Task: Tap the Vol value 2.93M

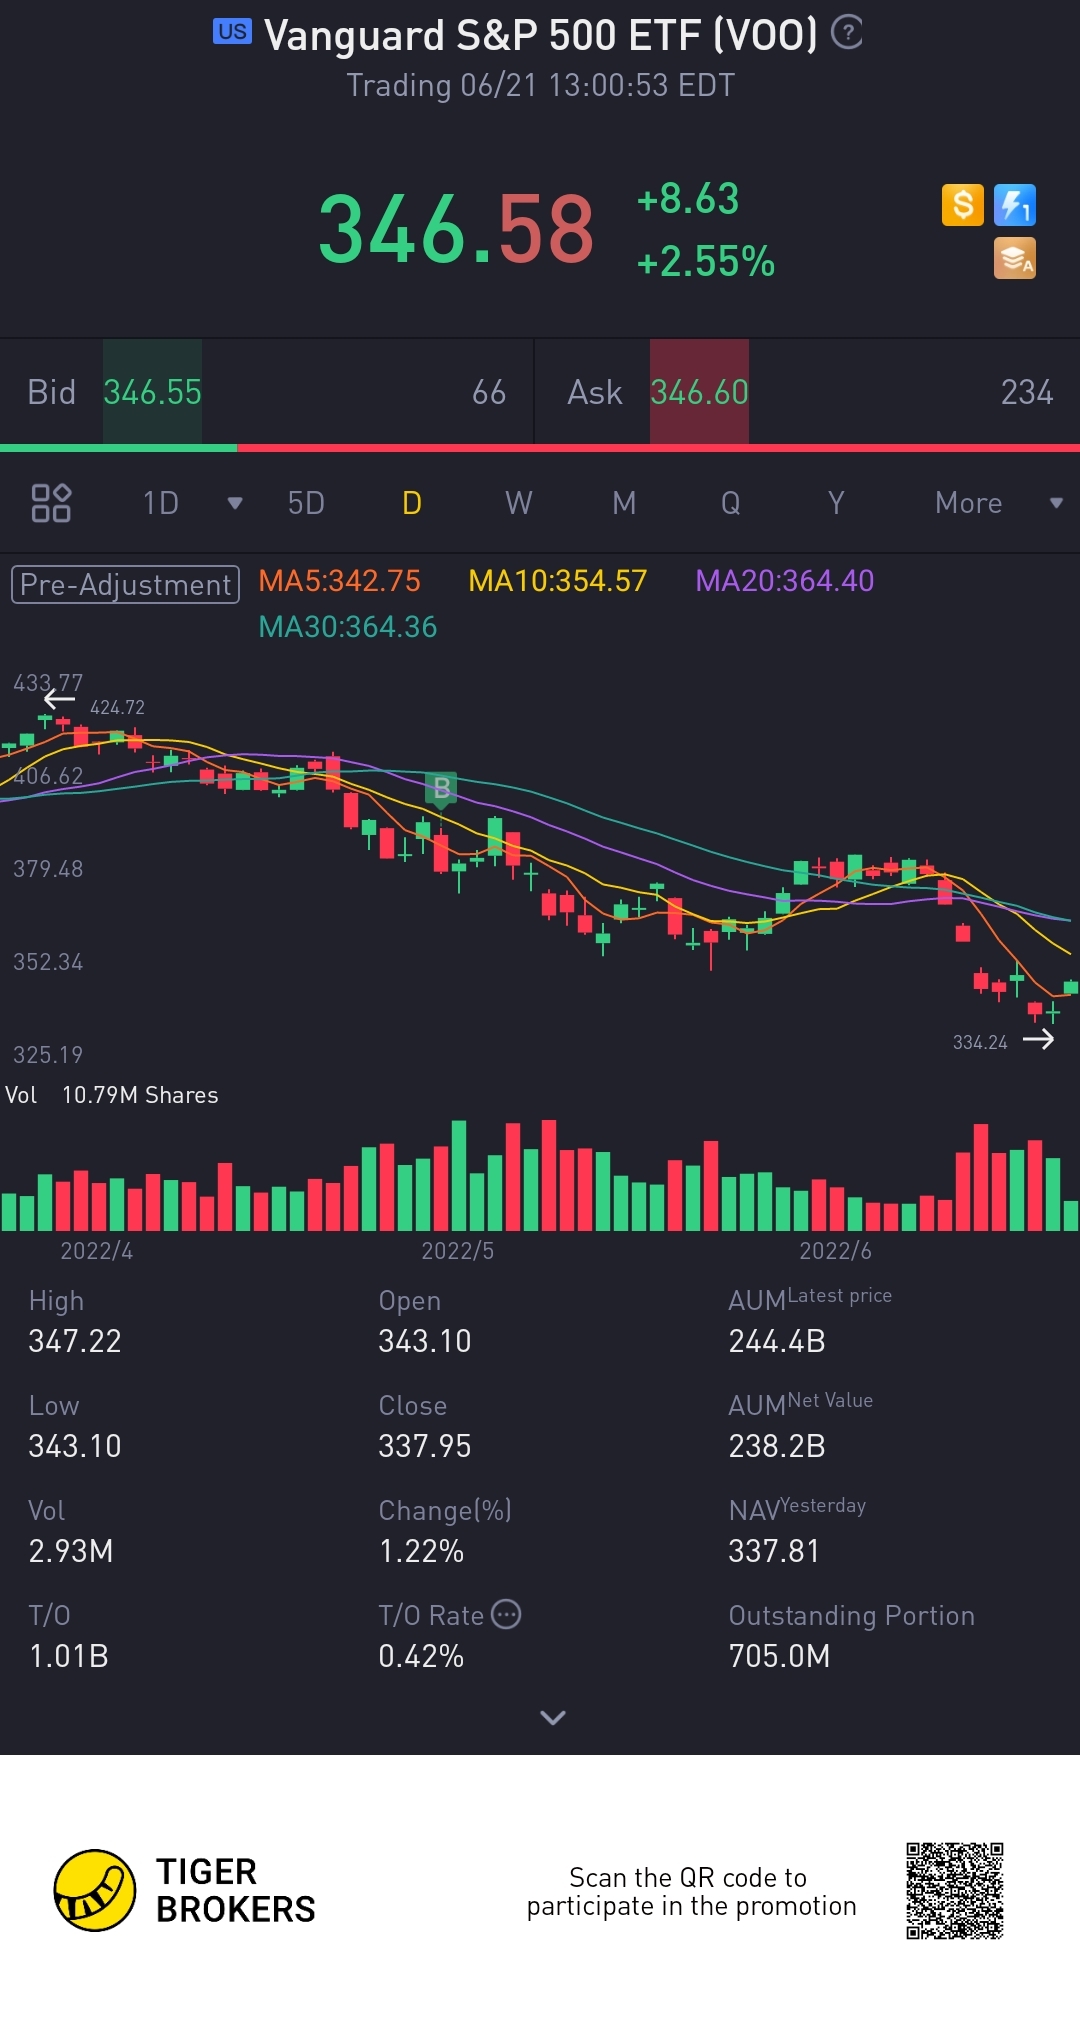Action: [71, 1551]
